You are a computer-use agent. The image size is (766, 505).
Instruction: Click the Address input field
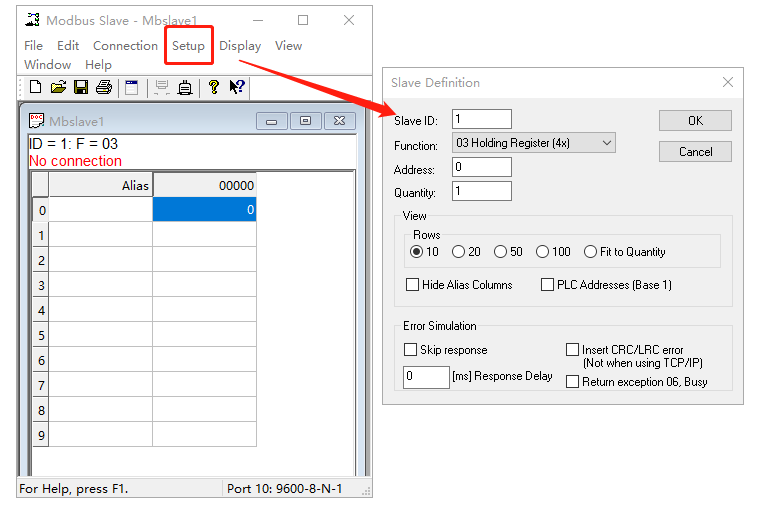tap(482, 167)
